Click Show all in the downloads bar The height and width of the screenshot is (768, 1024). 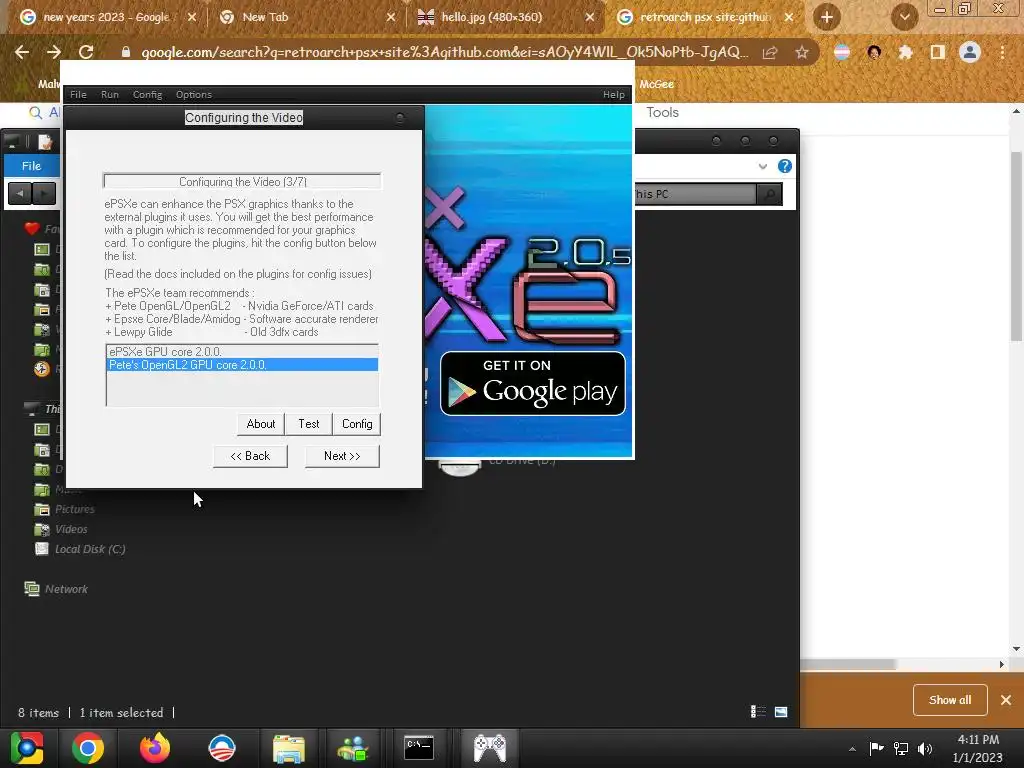[950, 700]
